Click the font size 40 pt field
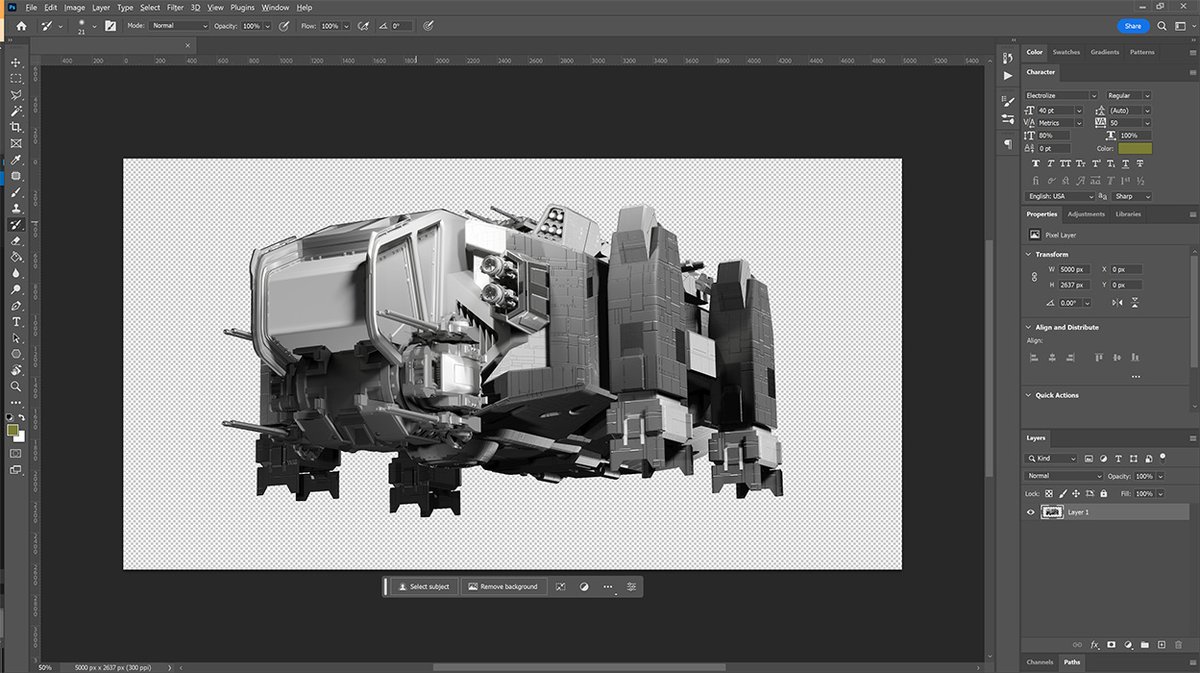The width and height of the screenshot is (1200, 673). [x=1054, y=109]
